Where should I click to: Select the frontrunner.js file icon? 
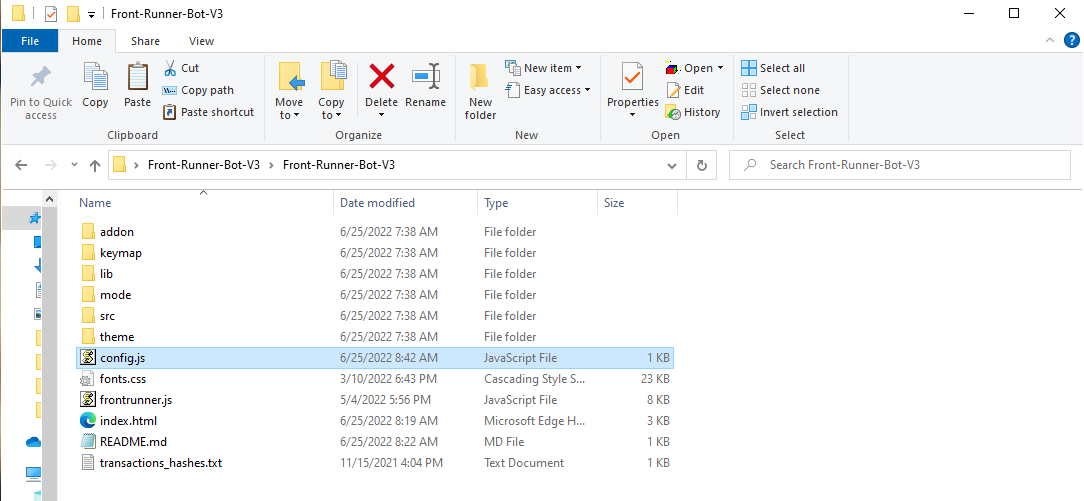tap(87, 399)
